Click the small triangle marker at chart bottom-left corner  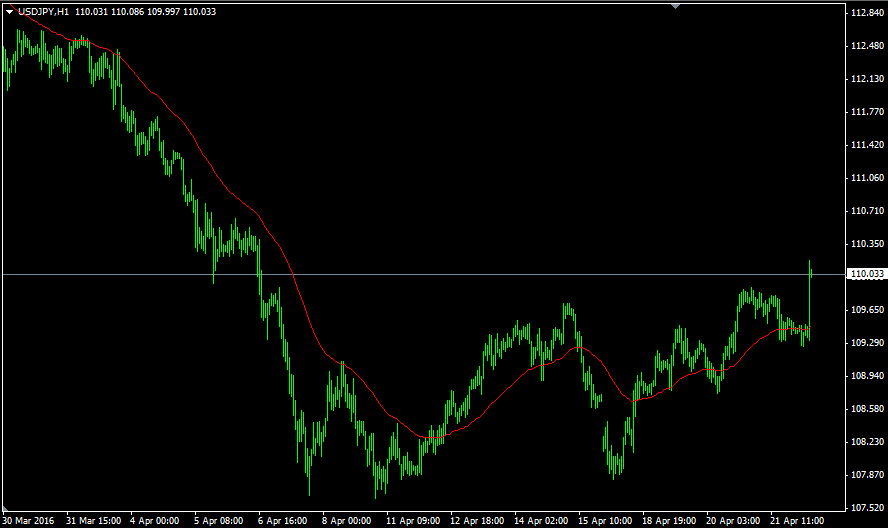(5, 508)
